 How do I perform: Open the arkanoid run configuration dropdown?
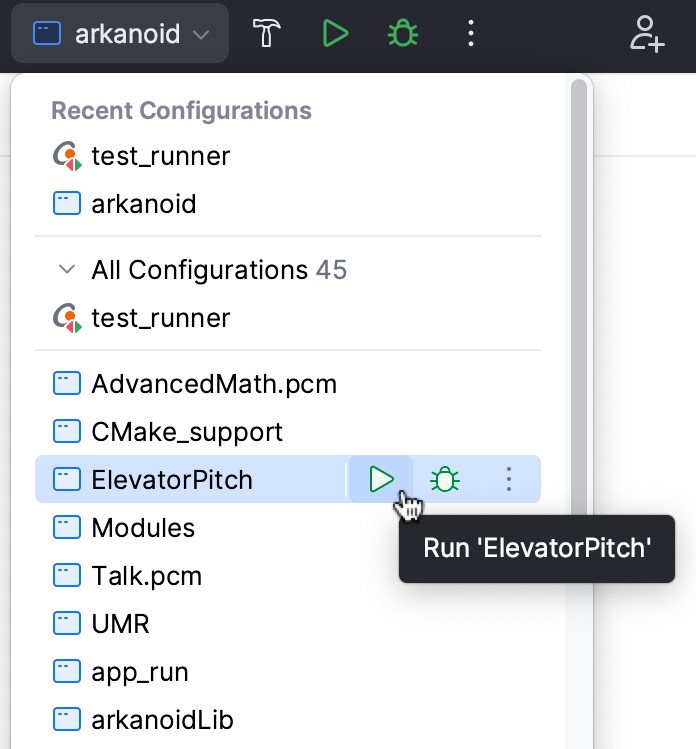coord(121,34)
